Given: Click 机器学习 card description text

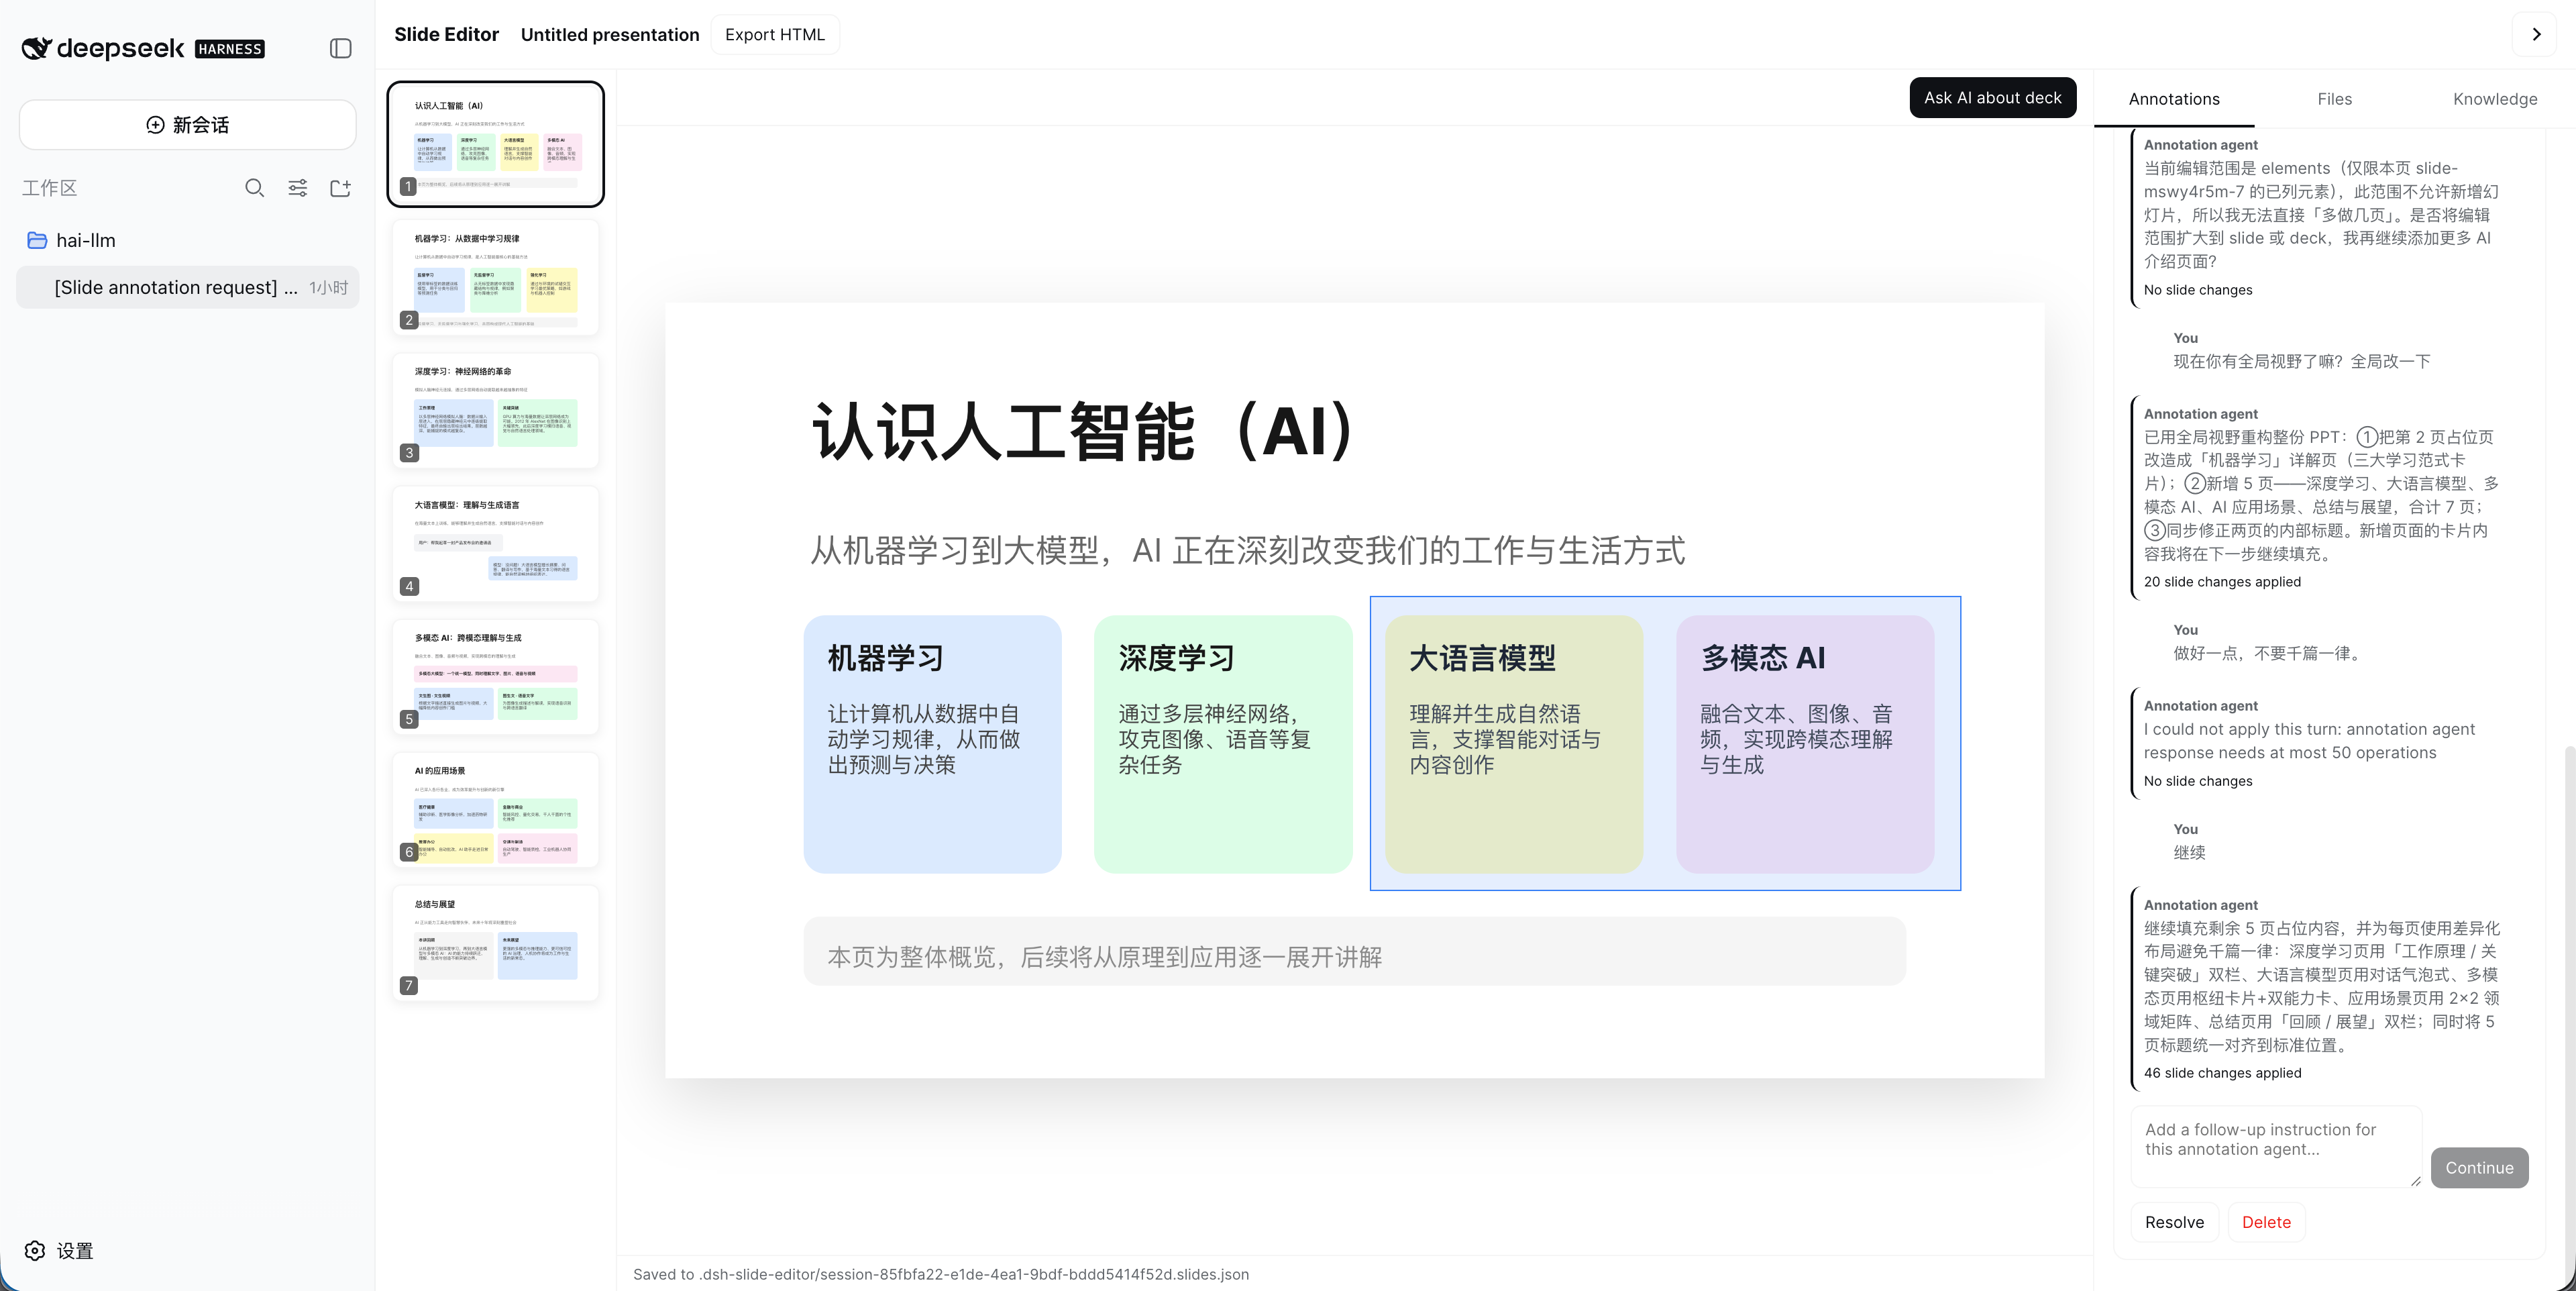Looking at the screenshot, I should (x=924, y=739).
